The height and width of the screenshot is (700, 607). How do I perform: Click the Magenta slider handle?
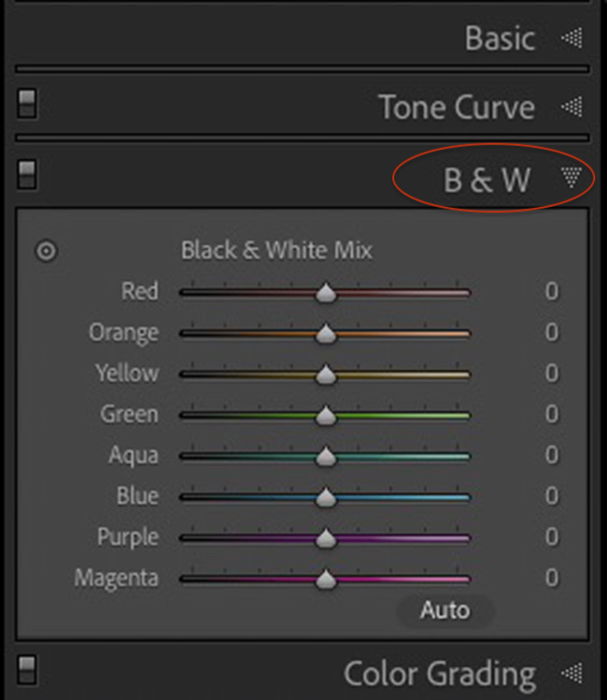[325, 579]
